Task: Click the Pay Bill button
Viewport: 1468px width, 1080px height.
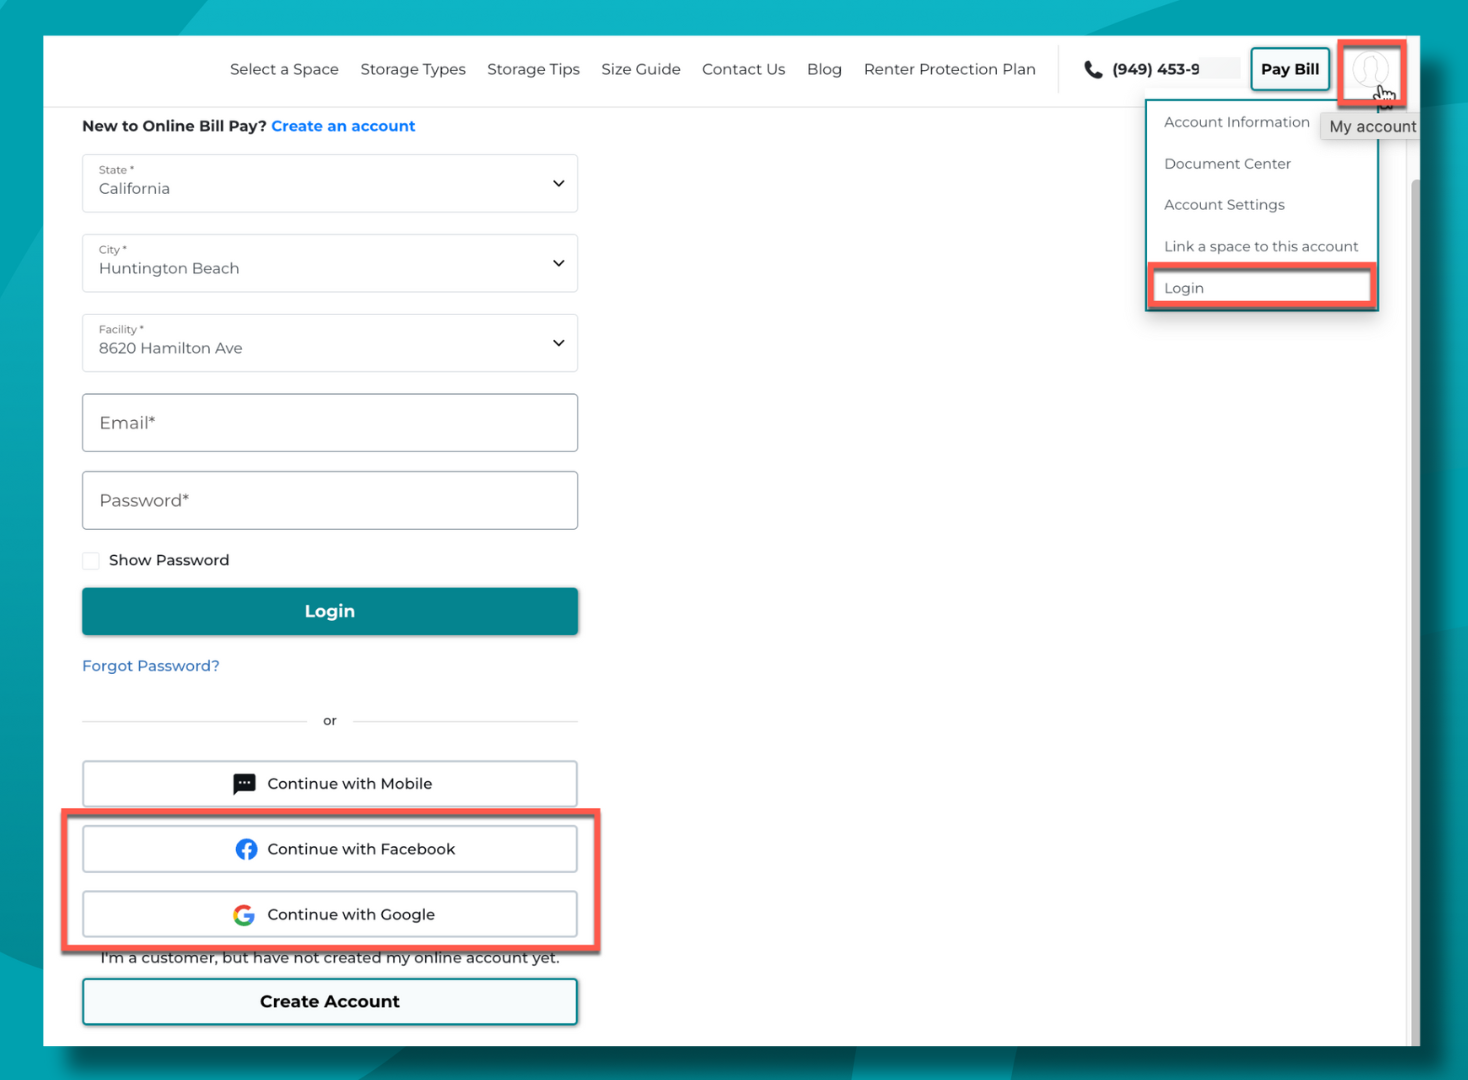Action: tap(1290, 69)
